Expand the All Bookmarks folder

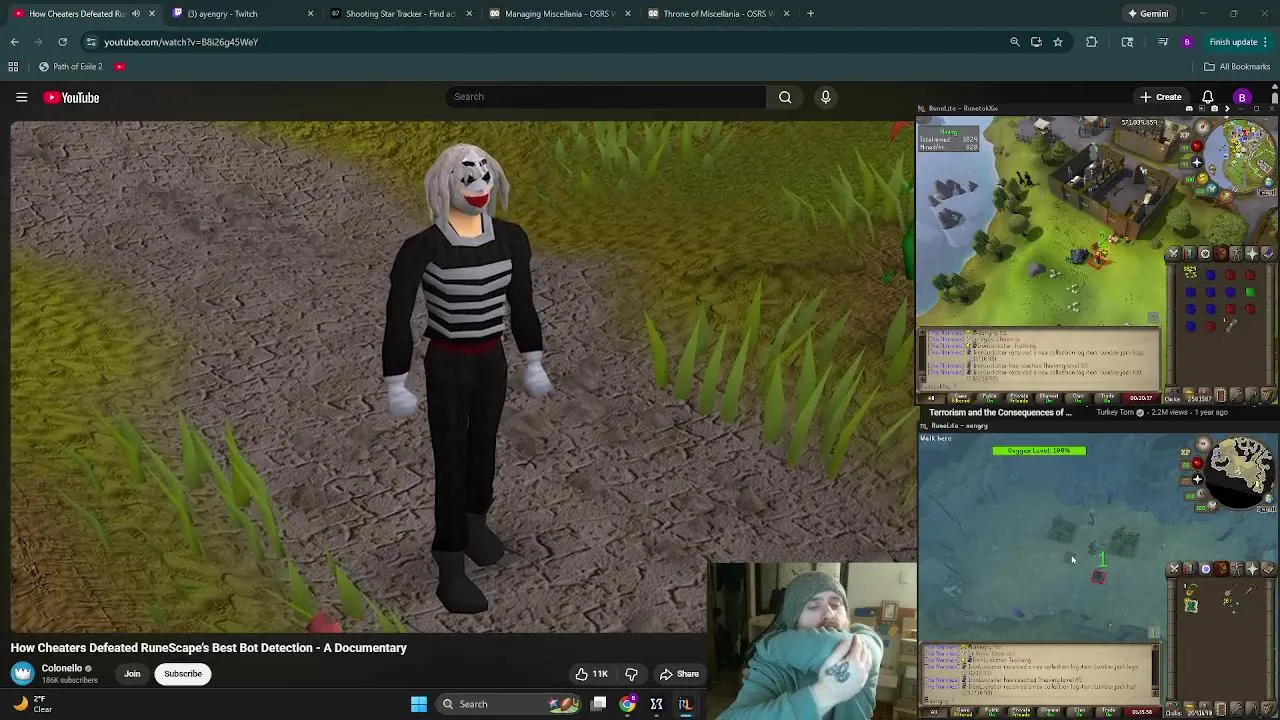point(1237,66)
